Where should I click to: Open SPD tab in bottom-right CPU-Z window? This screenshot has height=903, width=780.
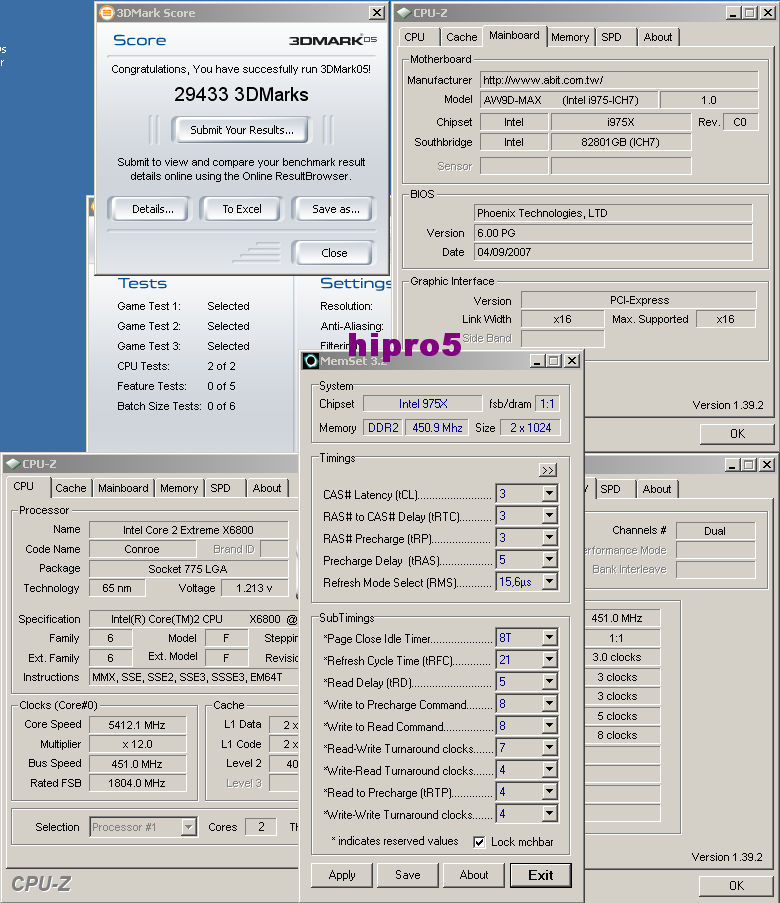[x=615, y=489]
